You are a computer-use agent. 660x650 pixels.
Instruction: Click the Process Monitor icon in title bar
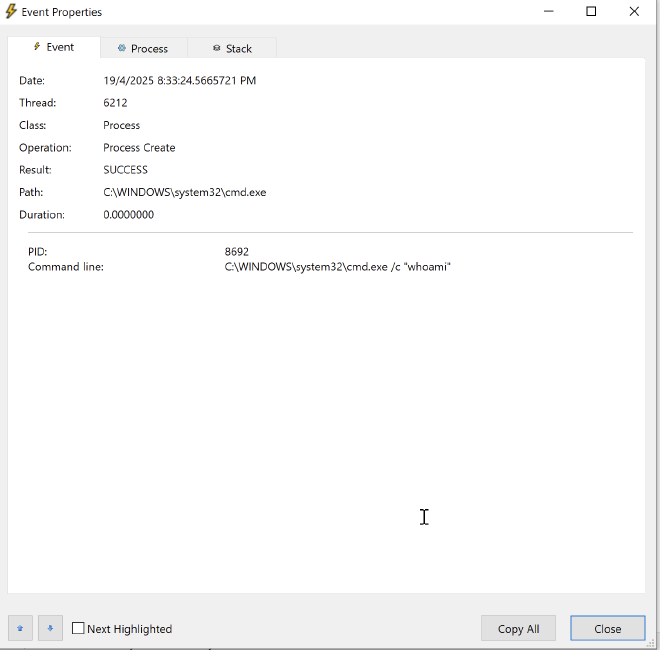(11, 12)
